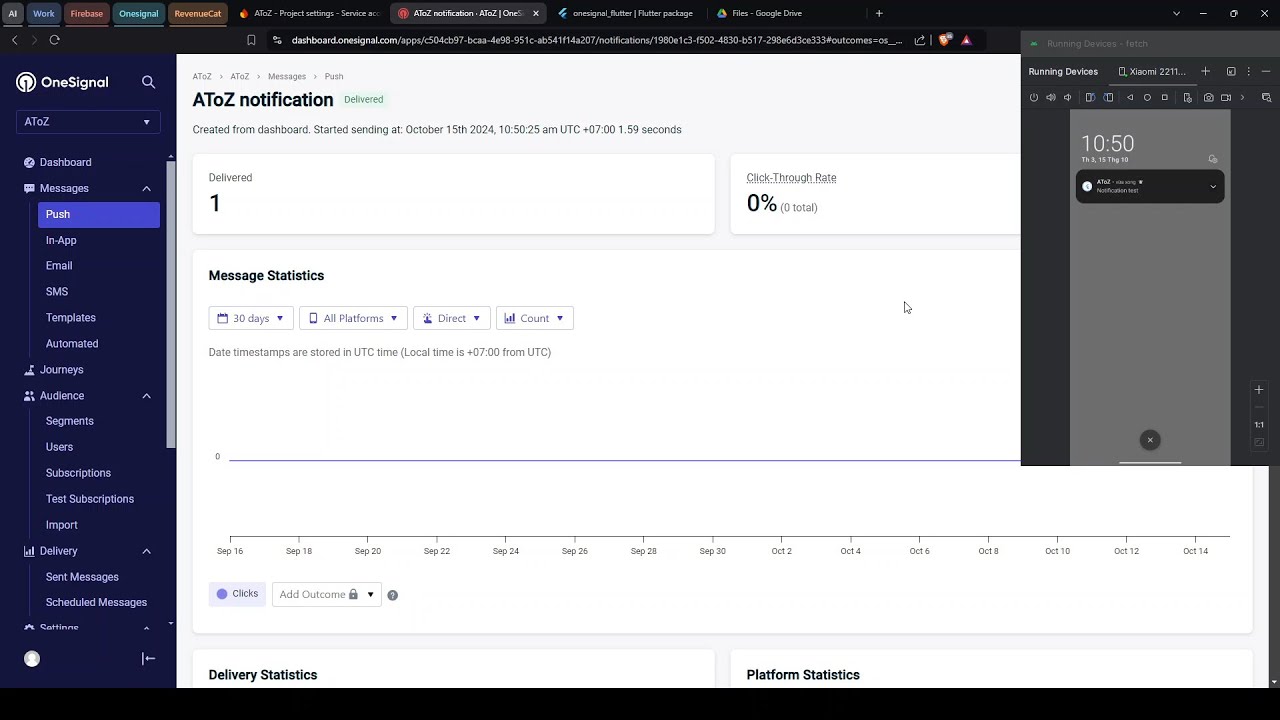Go back in the browser

(14, 40)
